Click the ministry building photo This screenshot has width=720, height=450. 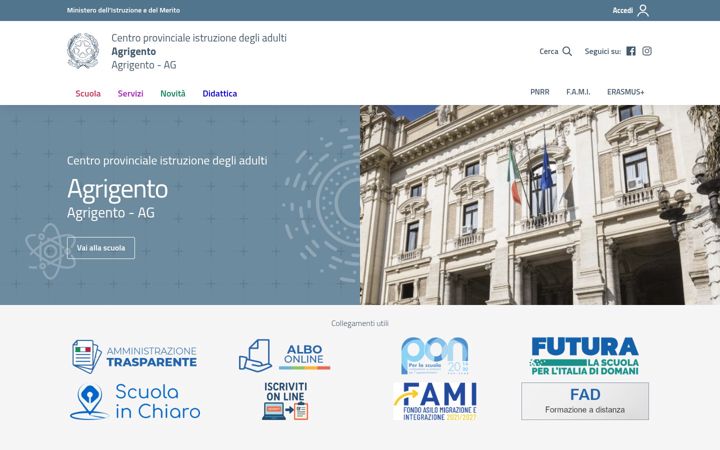[x=540, y=205]
